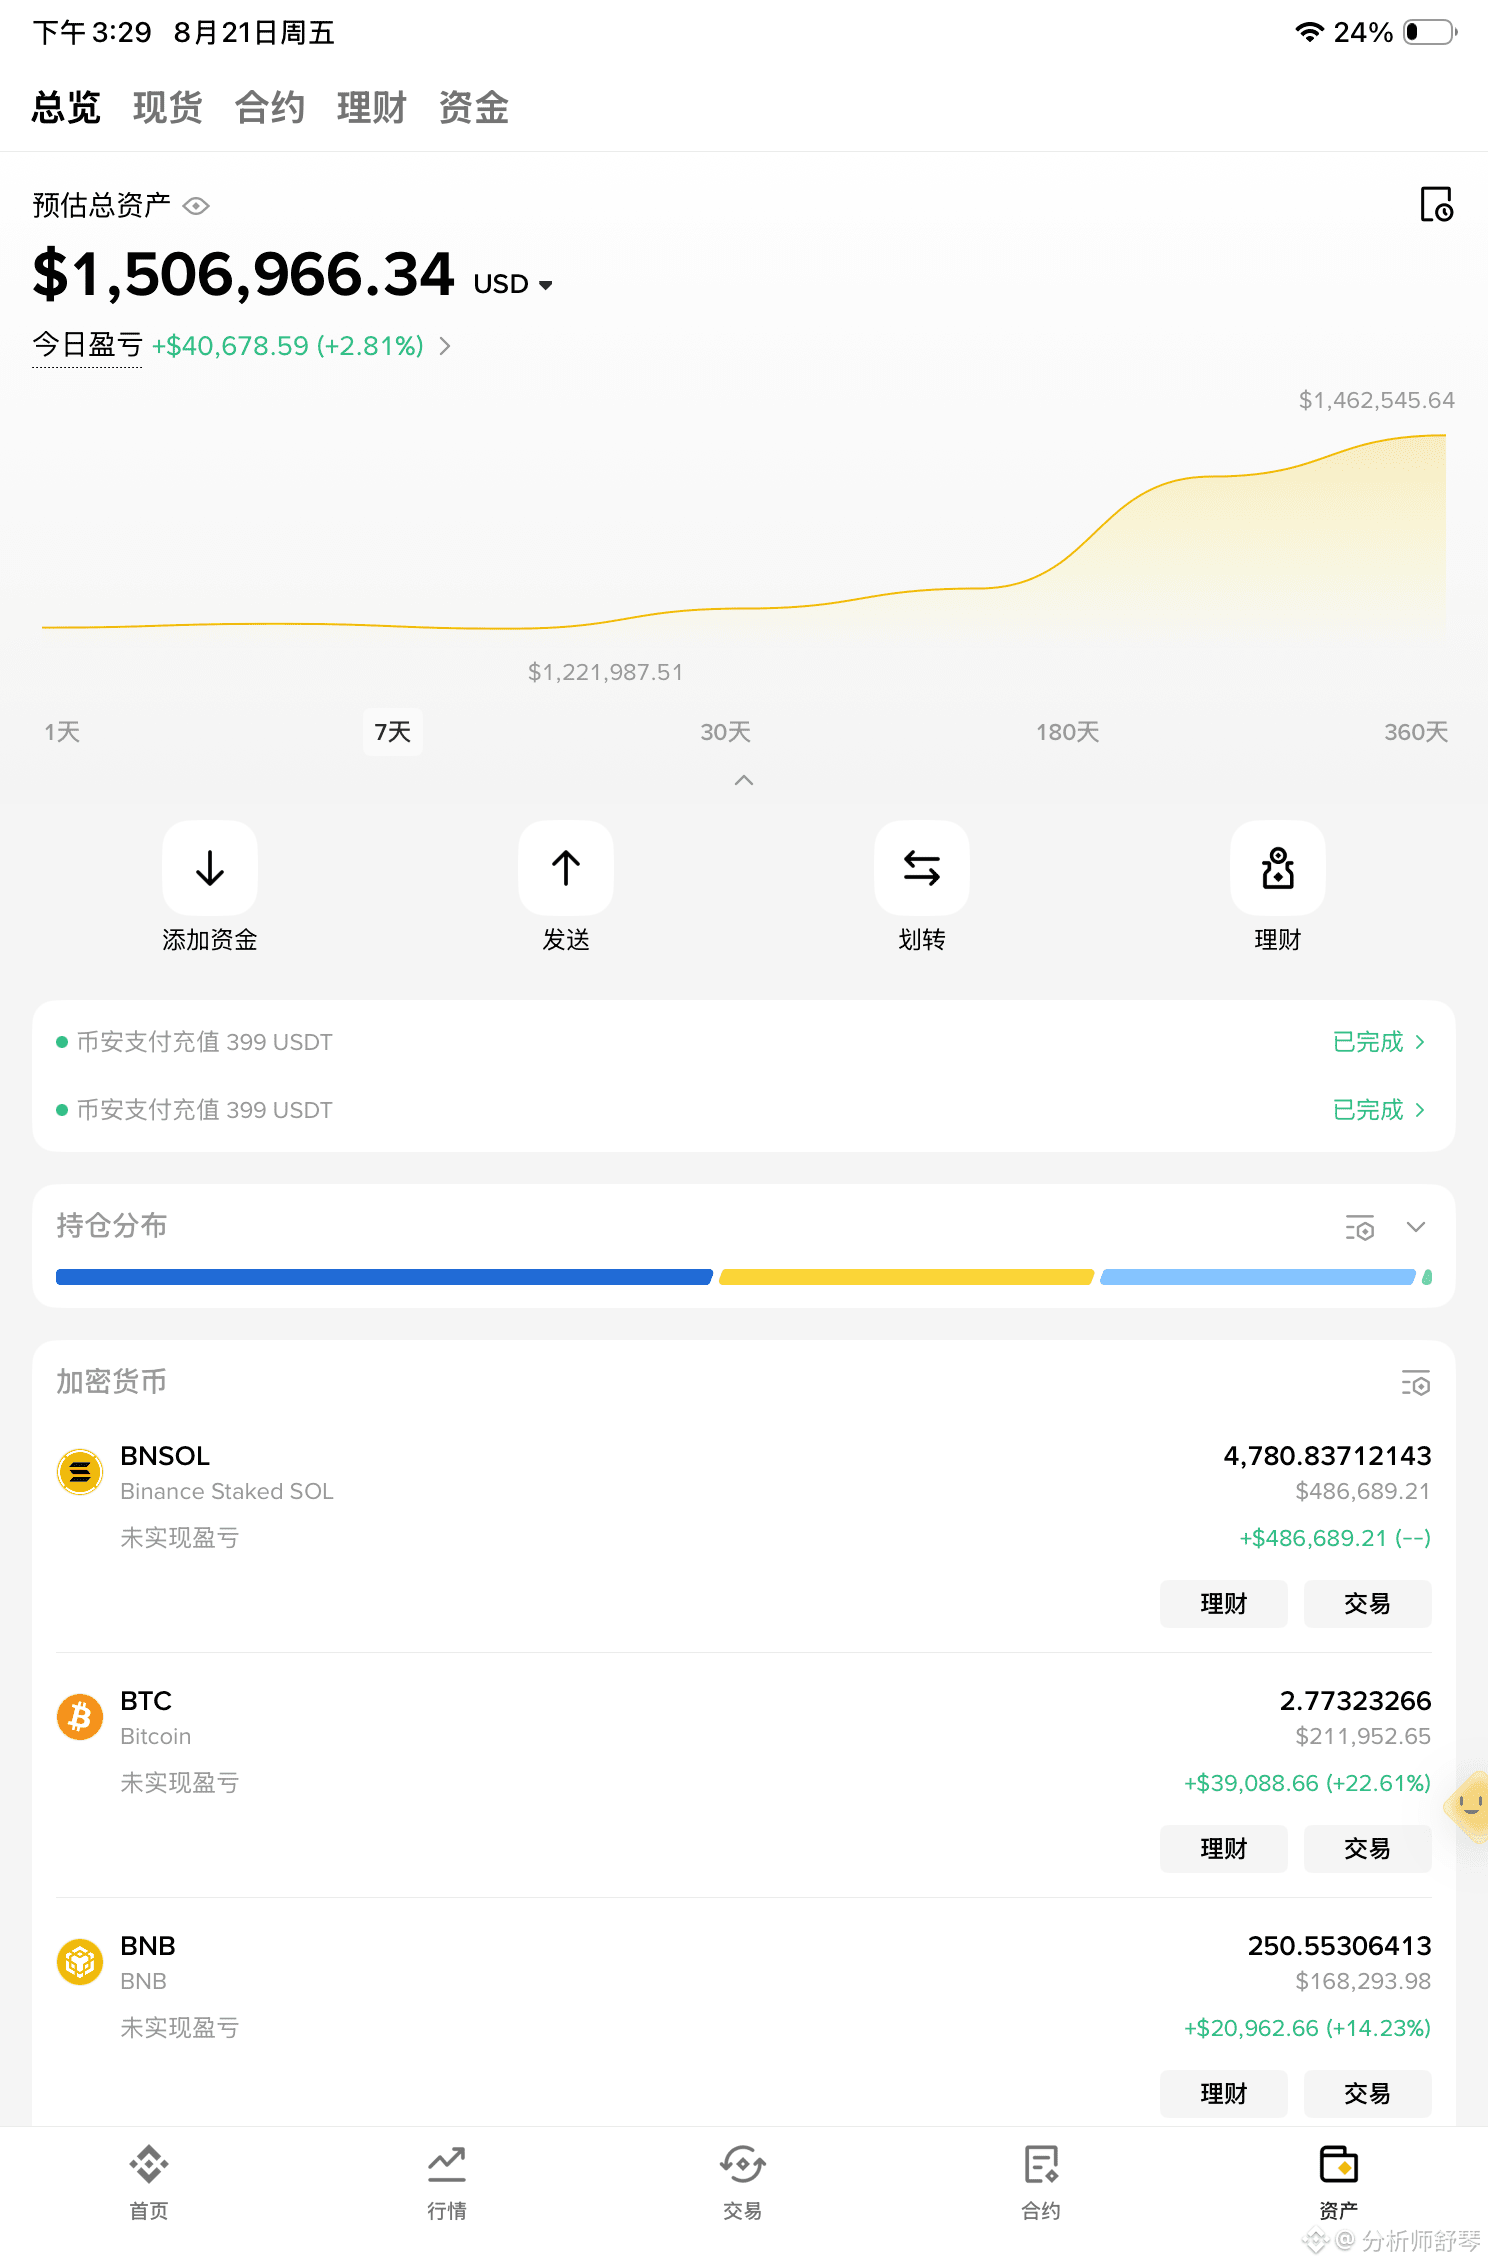Switch to the 理财 top tab
Image resolution: width=1488 pixels, height=2266 pixels.
(372, 107)
